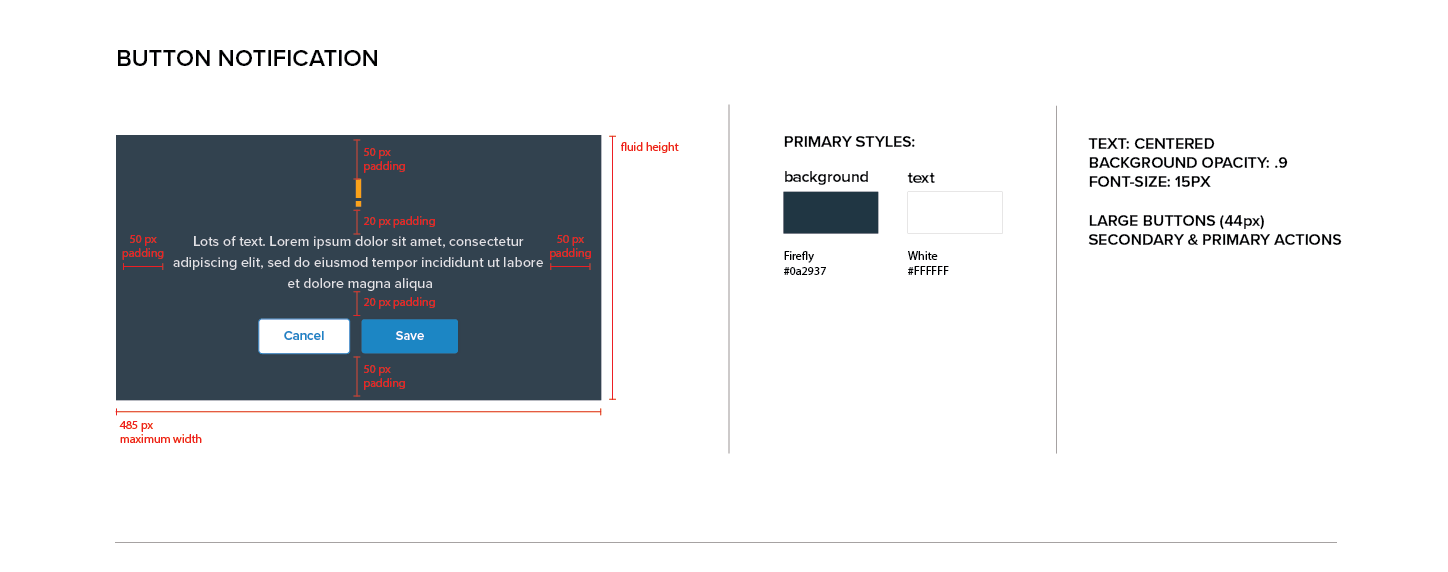Screen dimensions: 1448x572
Task: Click the red 'fluid height' annotation
Action: coord(649,147)
